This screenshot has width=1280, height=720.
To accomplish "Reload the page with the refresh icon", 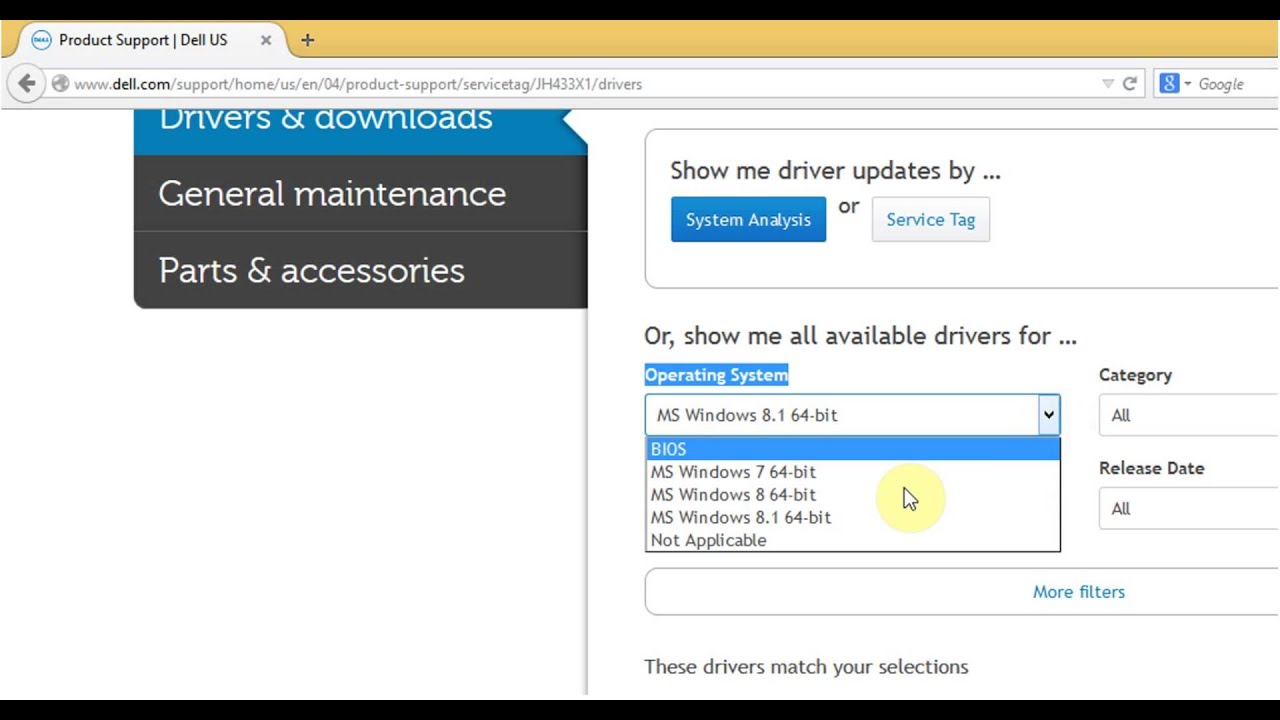I will [x=1130, y=84].
